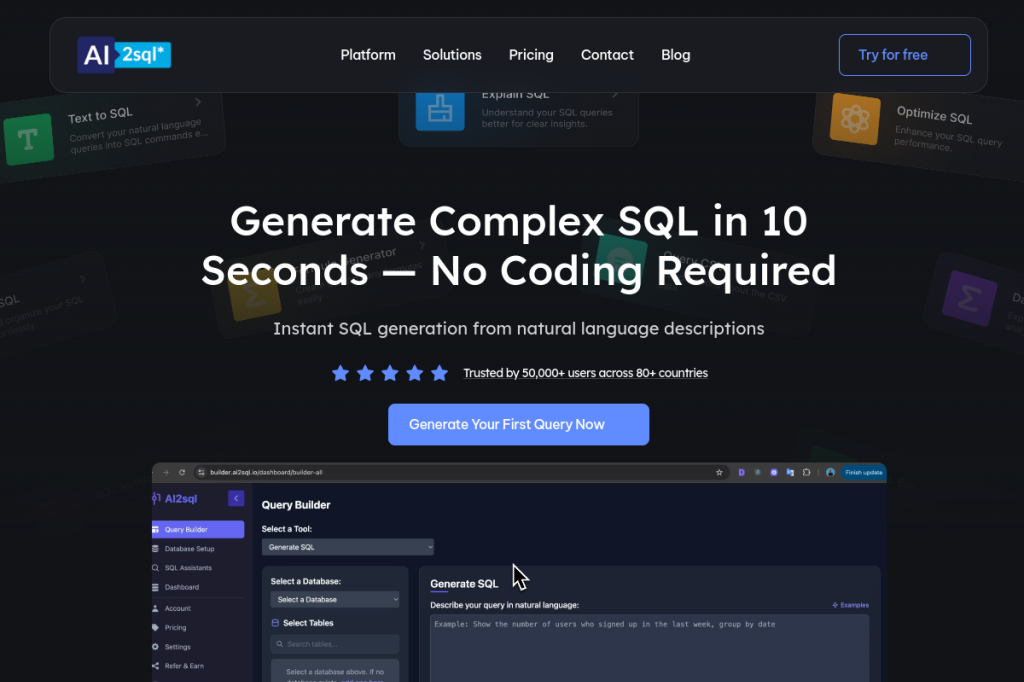Click the Refer & Earn share icon
1024x682 pixels.
click(155, 666)
